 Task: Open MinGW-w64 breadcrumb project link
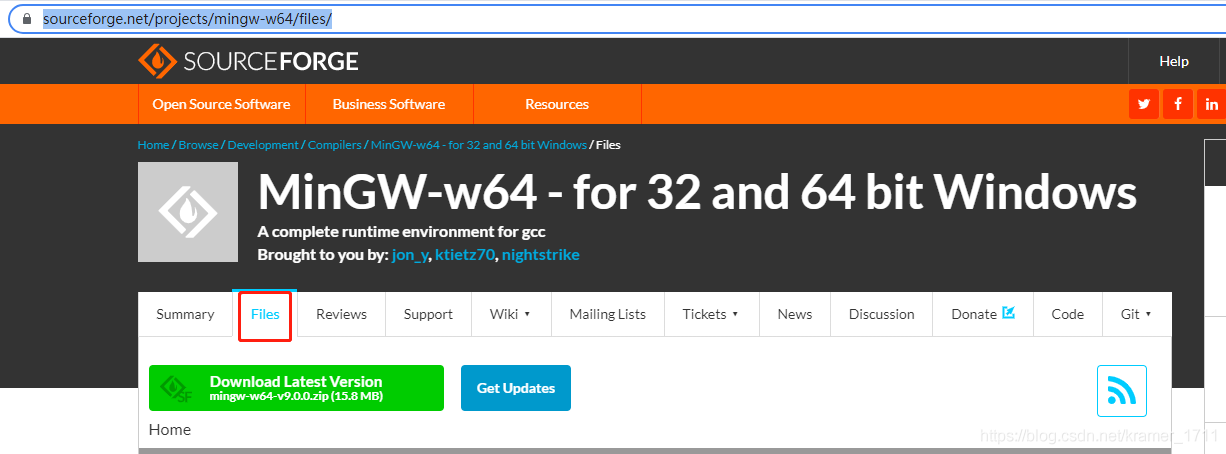(x=479, y=145)
